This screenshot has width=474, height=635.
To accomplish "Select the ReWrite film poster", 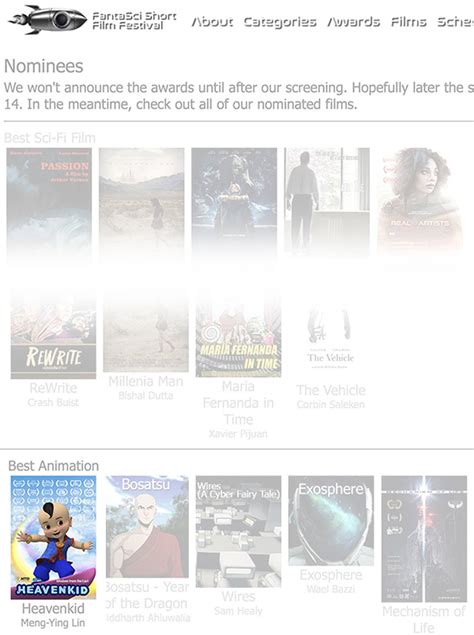I will tap(53, 334).
